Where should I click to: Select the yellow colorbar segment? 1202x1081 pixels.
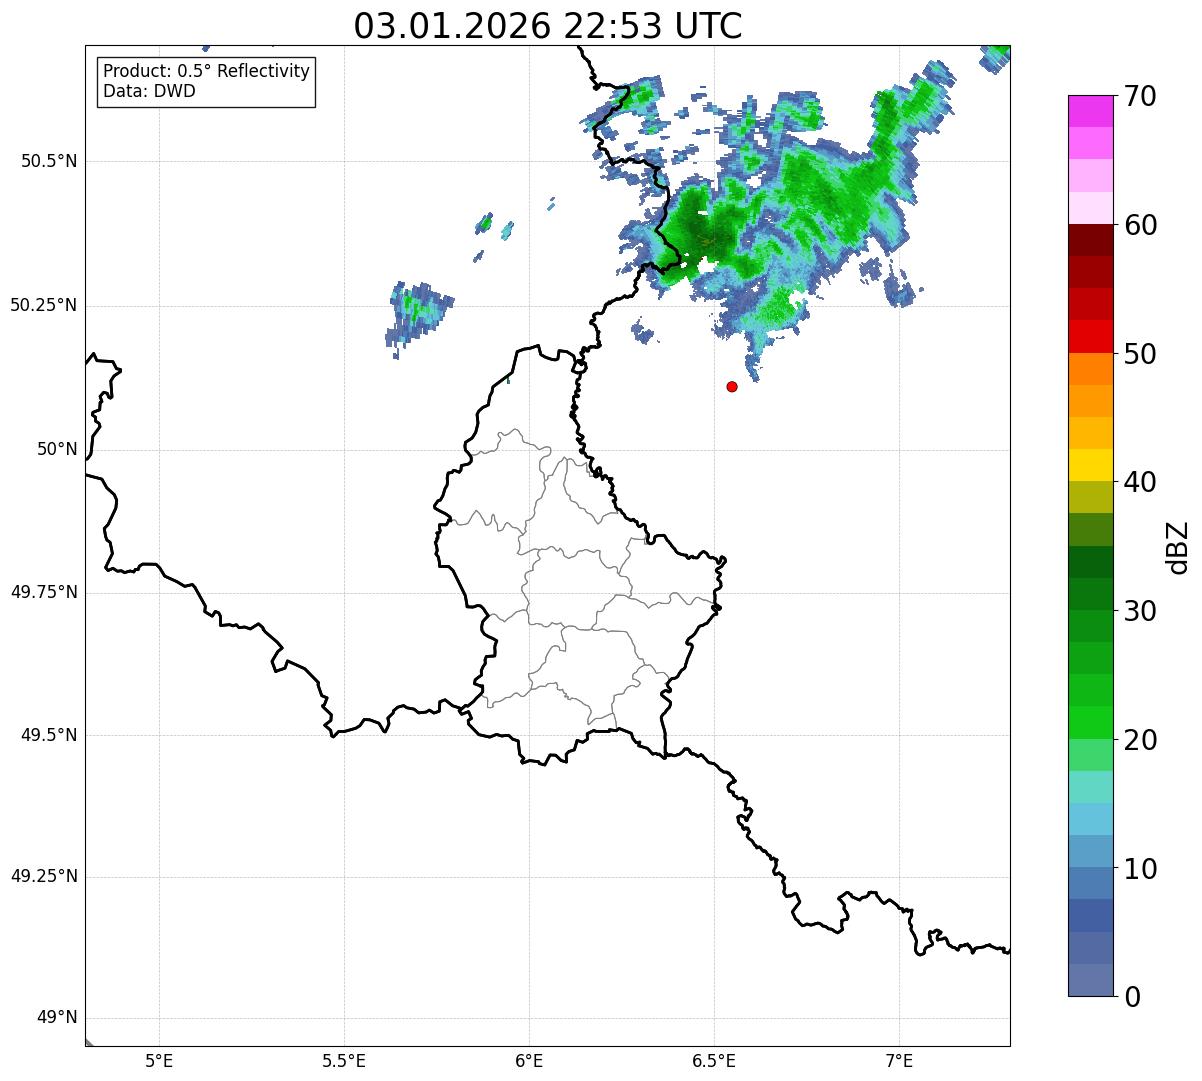[1090, 465]
